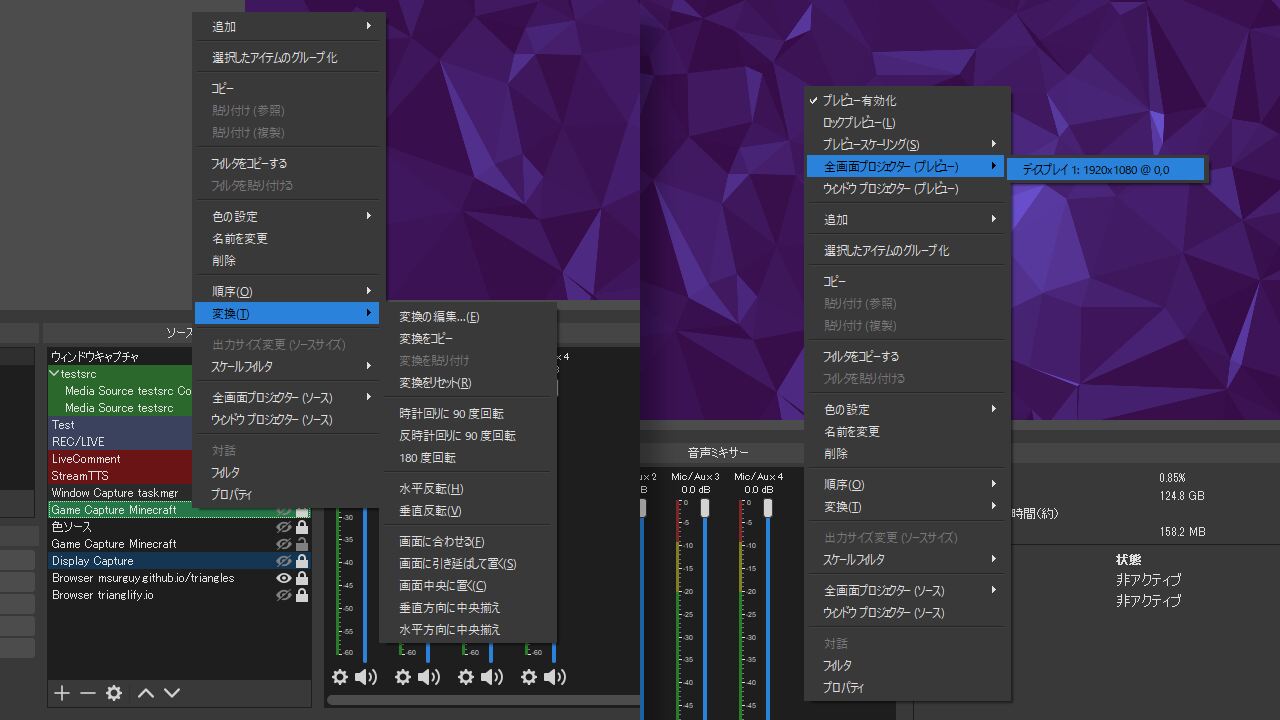This screenshot has width=1280, height=720.
Task: Mute Mic/Aux 2 with its speaker icon
Action: [x=429, y=677]
